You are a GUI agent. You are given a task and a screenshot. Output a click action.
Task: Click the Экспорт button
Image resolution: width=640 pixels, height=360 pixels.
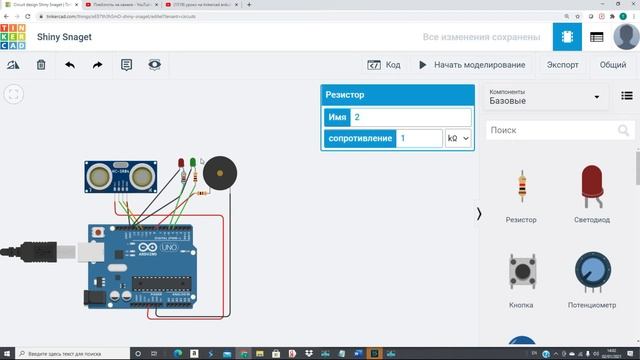pos(562,65)
